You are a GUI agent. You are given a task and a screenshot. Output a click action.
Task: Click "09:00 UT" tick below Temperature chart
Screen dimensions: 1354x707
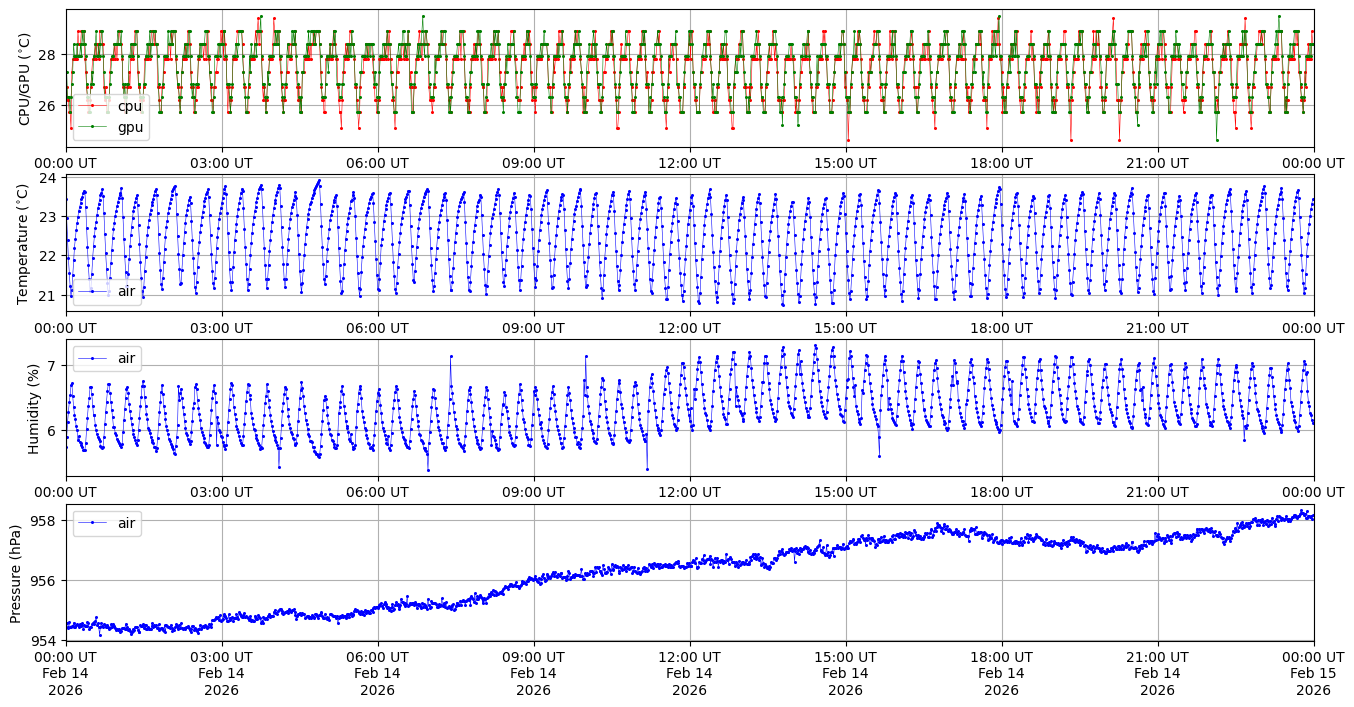click(533, 328)
